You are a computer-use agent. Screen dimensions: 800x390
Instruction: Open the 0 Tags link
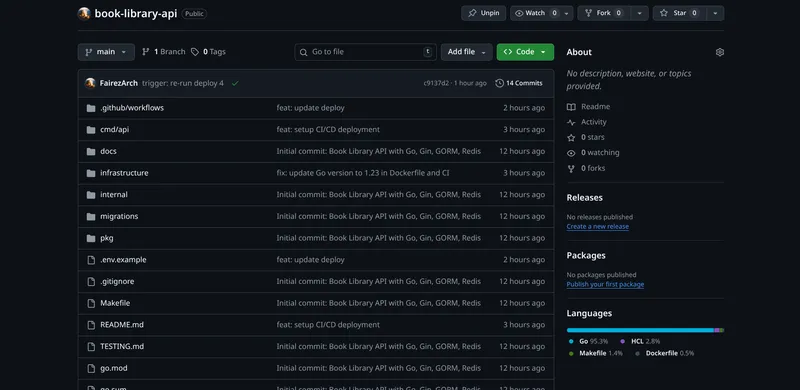[208, 52]
